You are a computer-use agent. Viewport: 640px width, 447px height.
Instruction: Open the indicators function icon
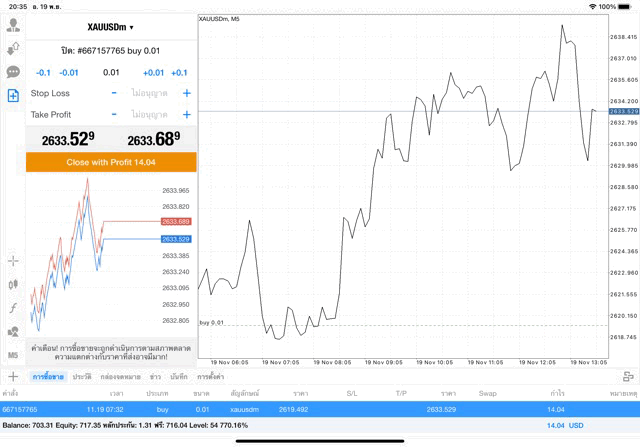tap(13, 308)
